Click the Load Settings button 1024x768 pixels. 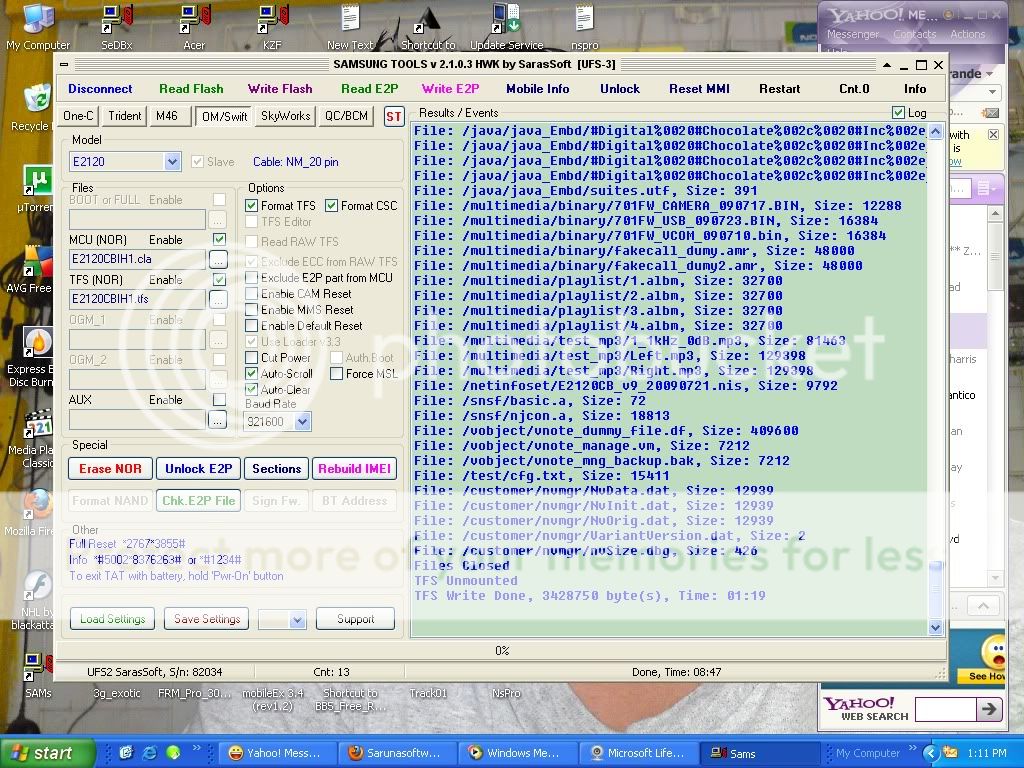pos(112,619)
